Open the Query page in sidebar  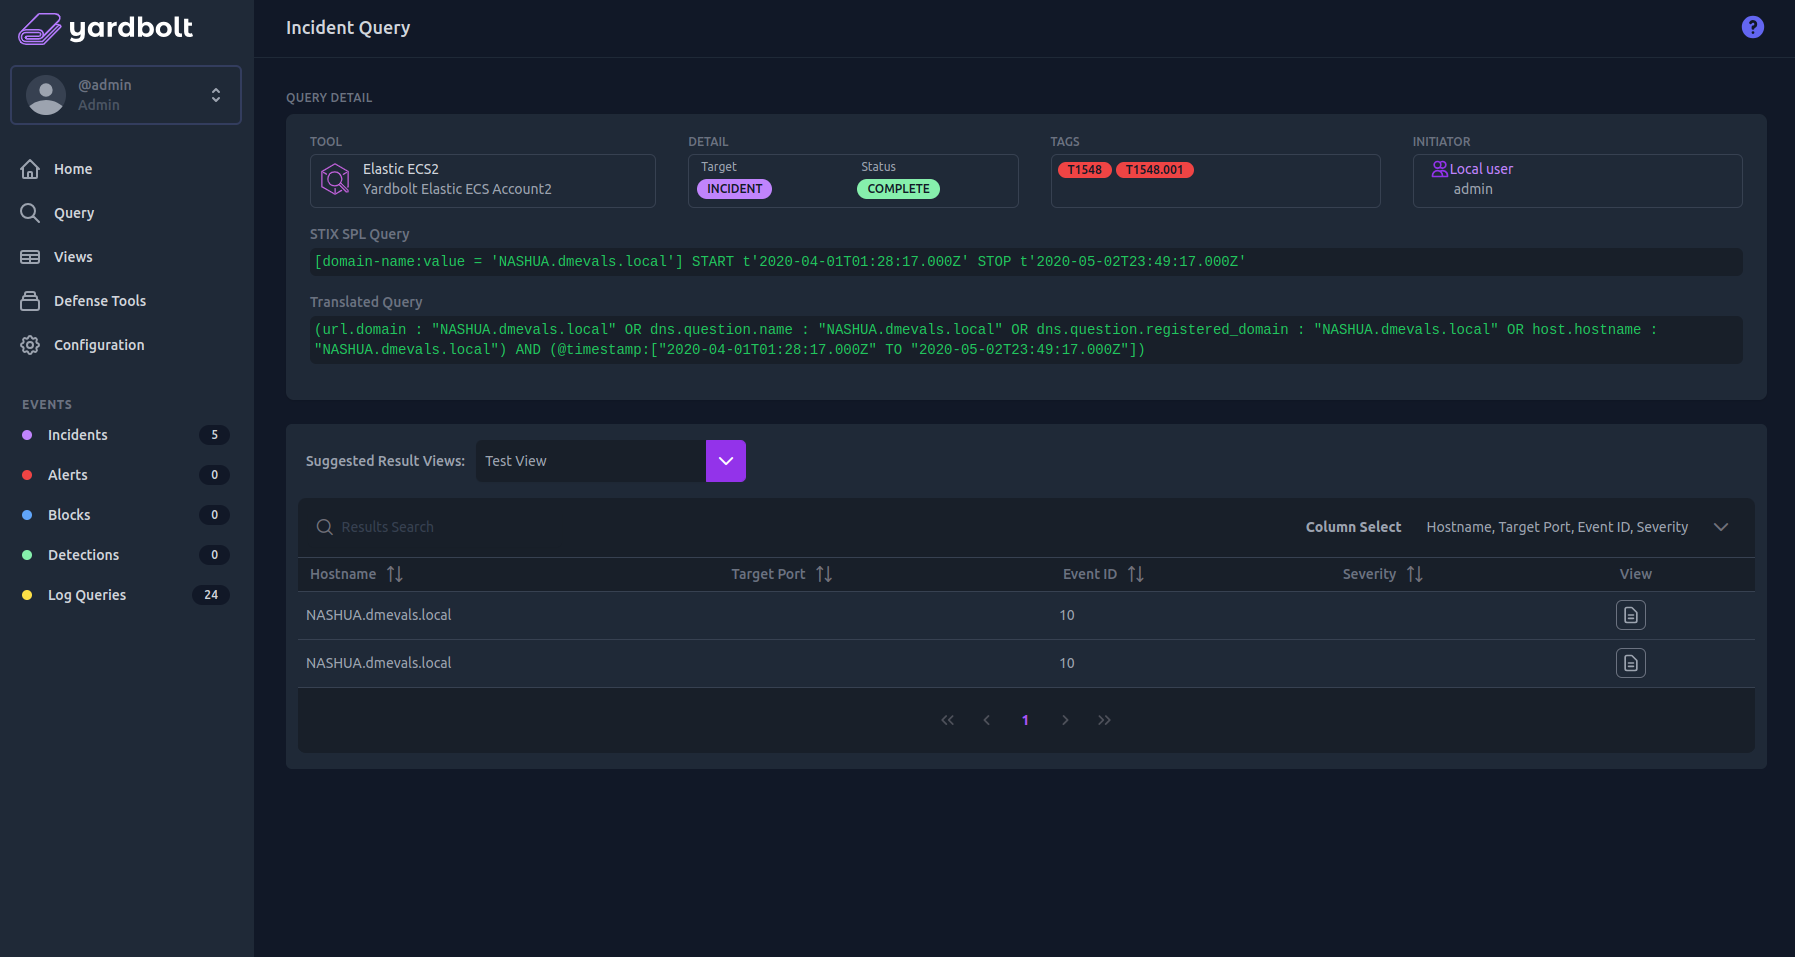coord(74,213)
